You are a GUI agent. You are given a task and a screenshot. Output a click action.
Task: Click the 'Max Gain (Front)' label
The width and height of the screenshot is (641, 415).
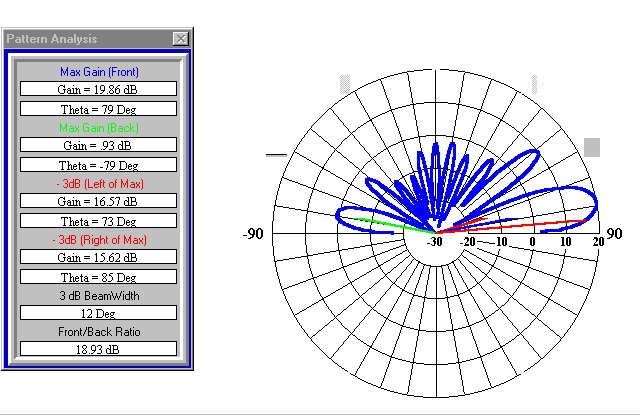pos(99,72)
